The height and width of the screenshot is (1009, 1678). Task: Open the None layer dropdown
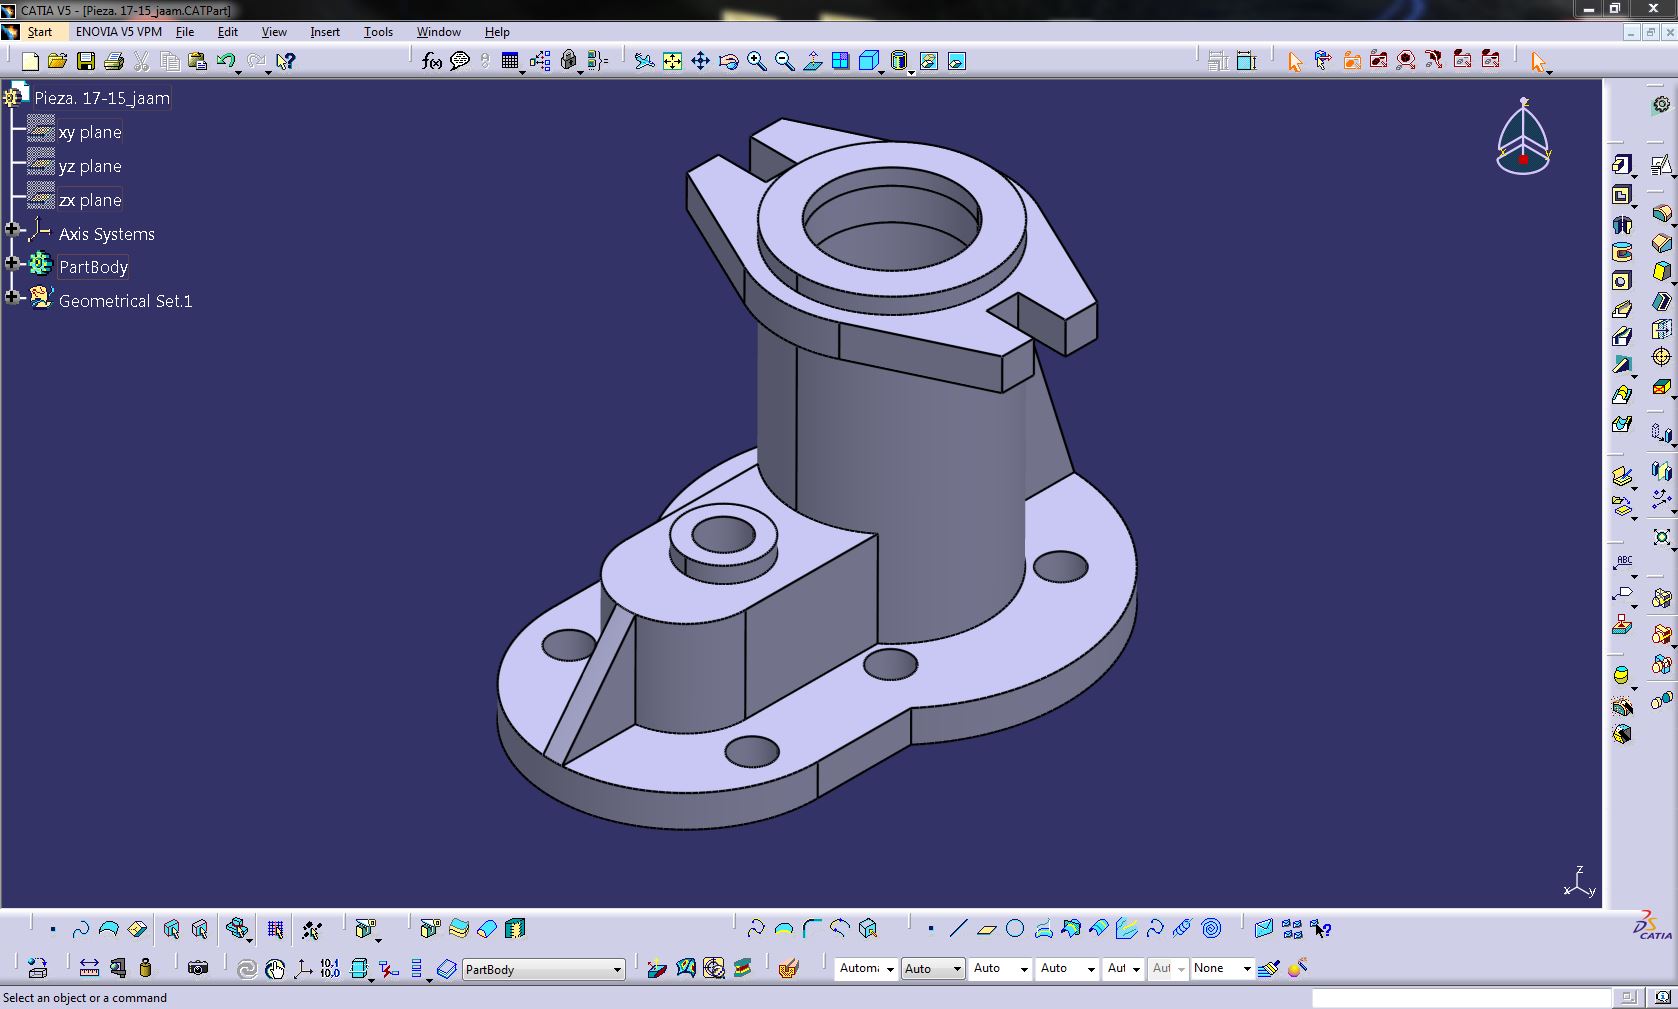coord(1246,968)
